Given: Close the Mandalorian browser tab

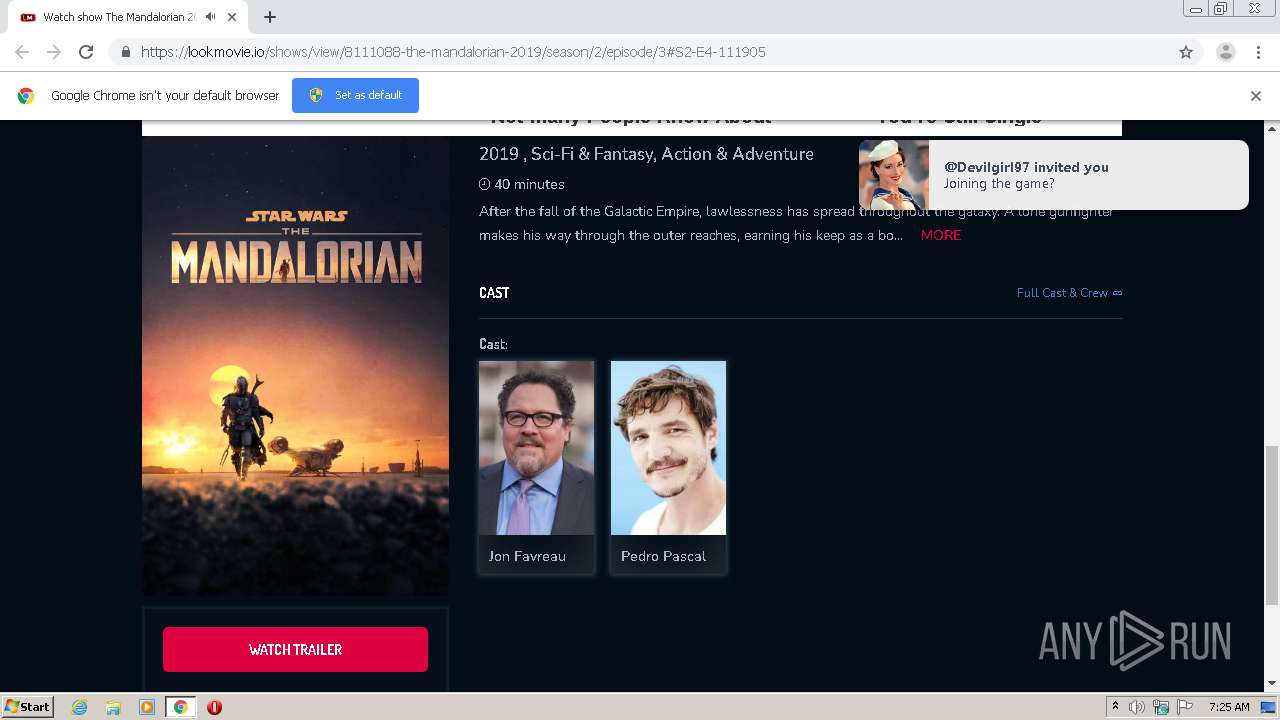Looking at the screenshot, I should 232,17.
